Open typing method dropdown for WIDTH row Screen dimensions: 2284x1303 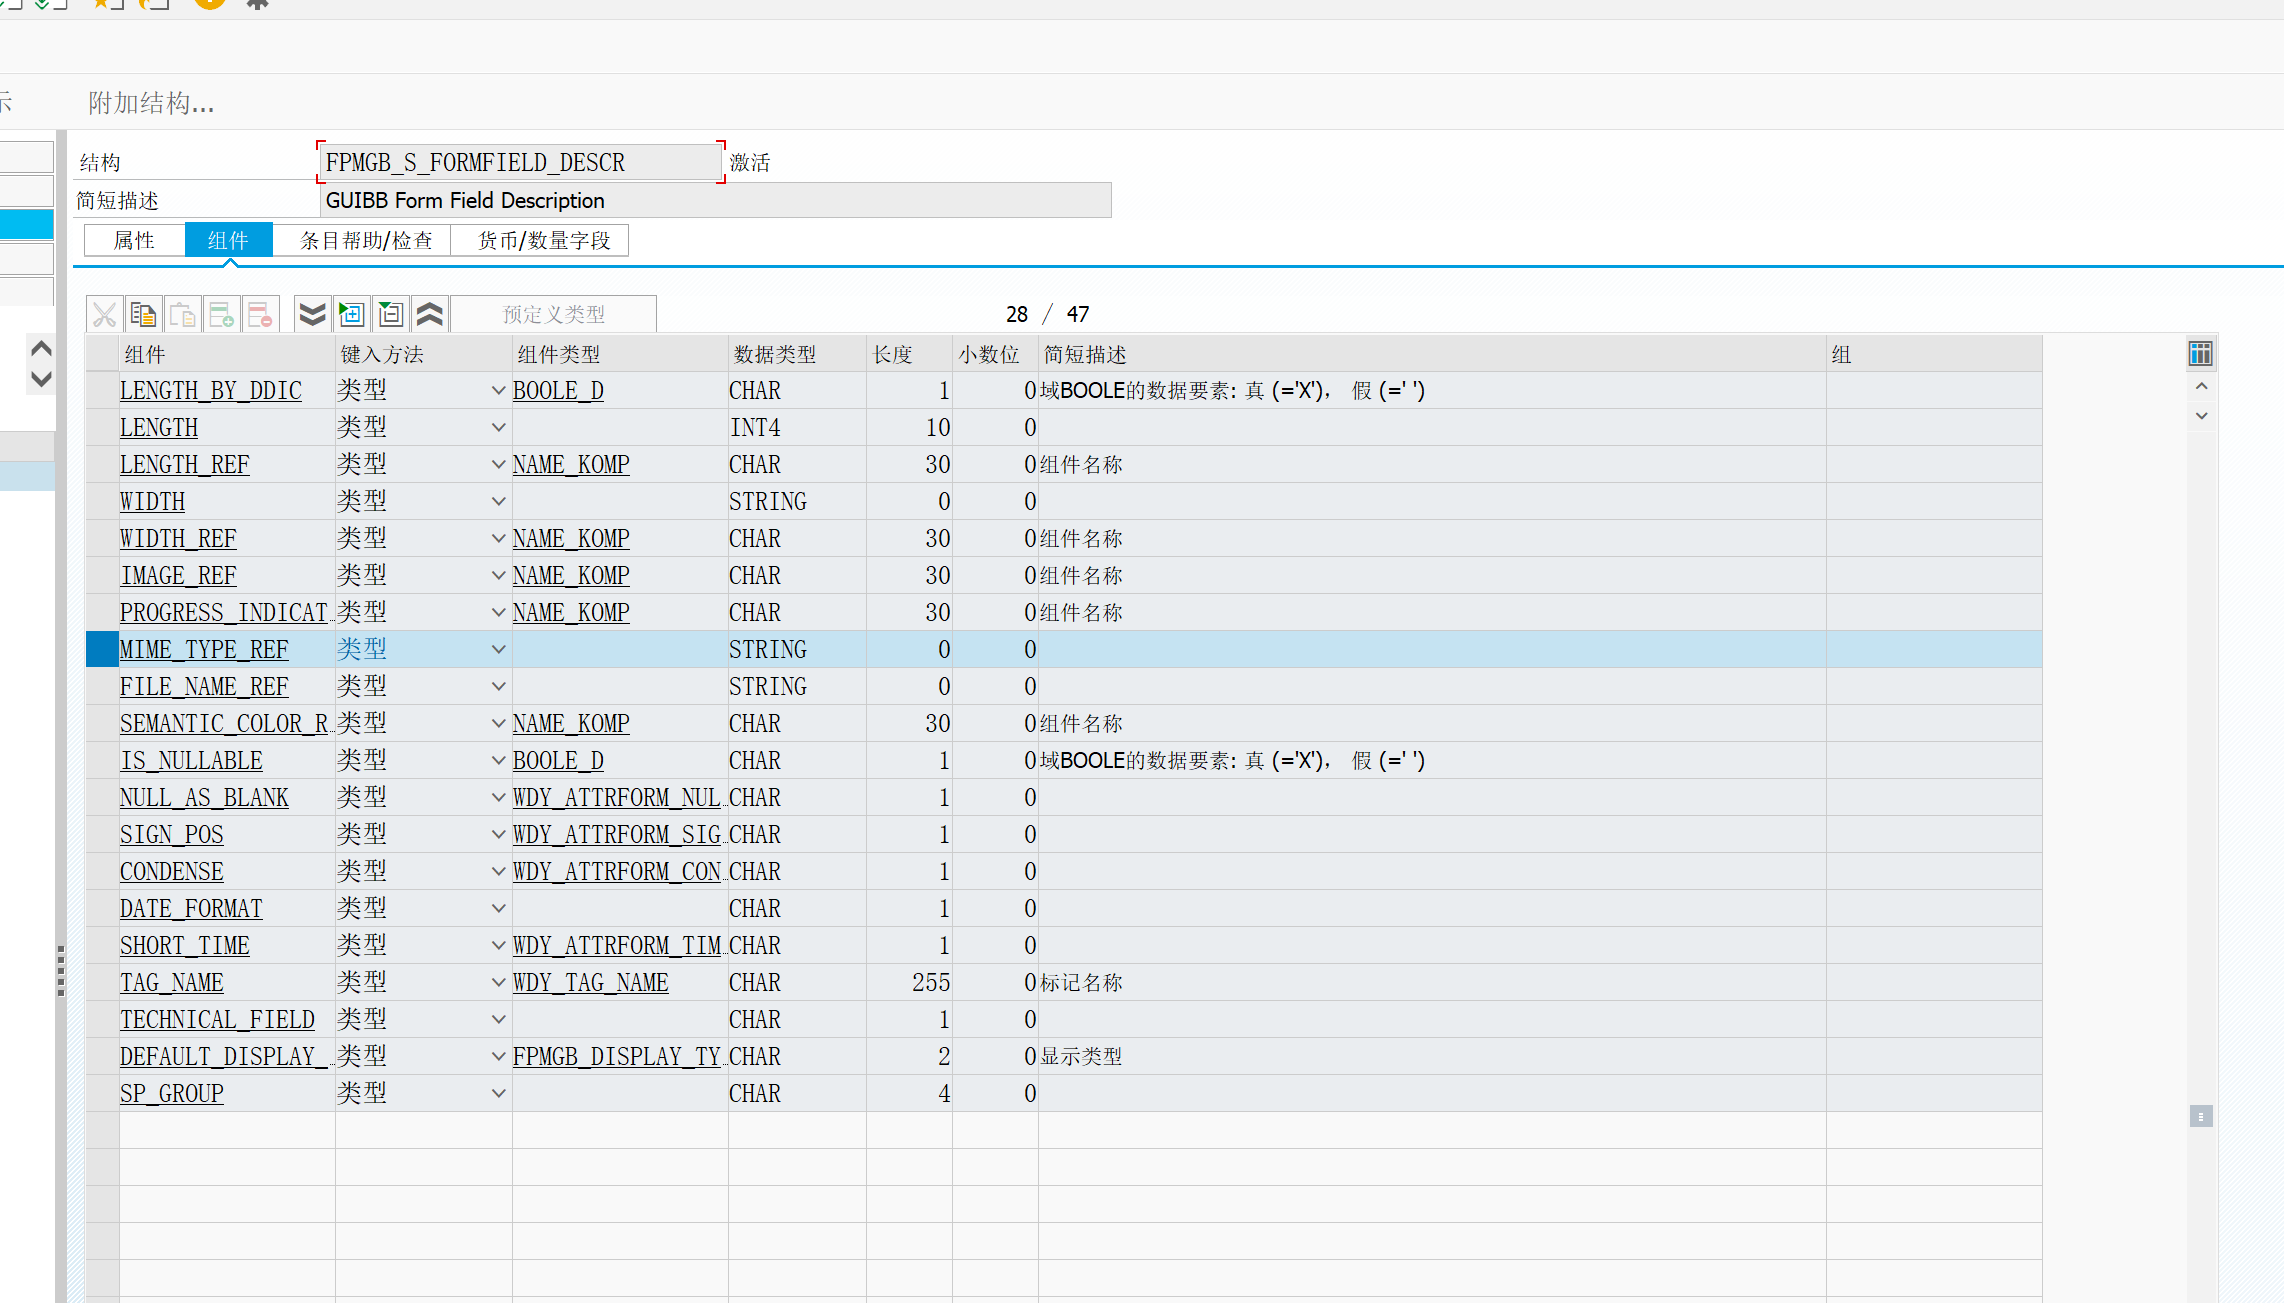tap(498, 502)
